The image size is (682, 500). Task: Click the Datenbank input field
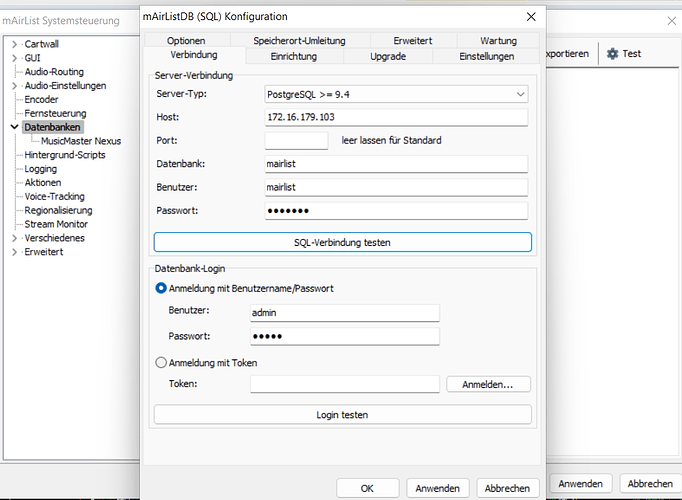click(396, 164)
